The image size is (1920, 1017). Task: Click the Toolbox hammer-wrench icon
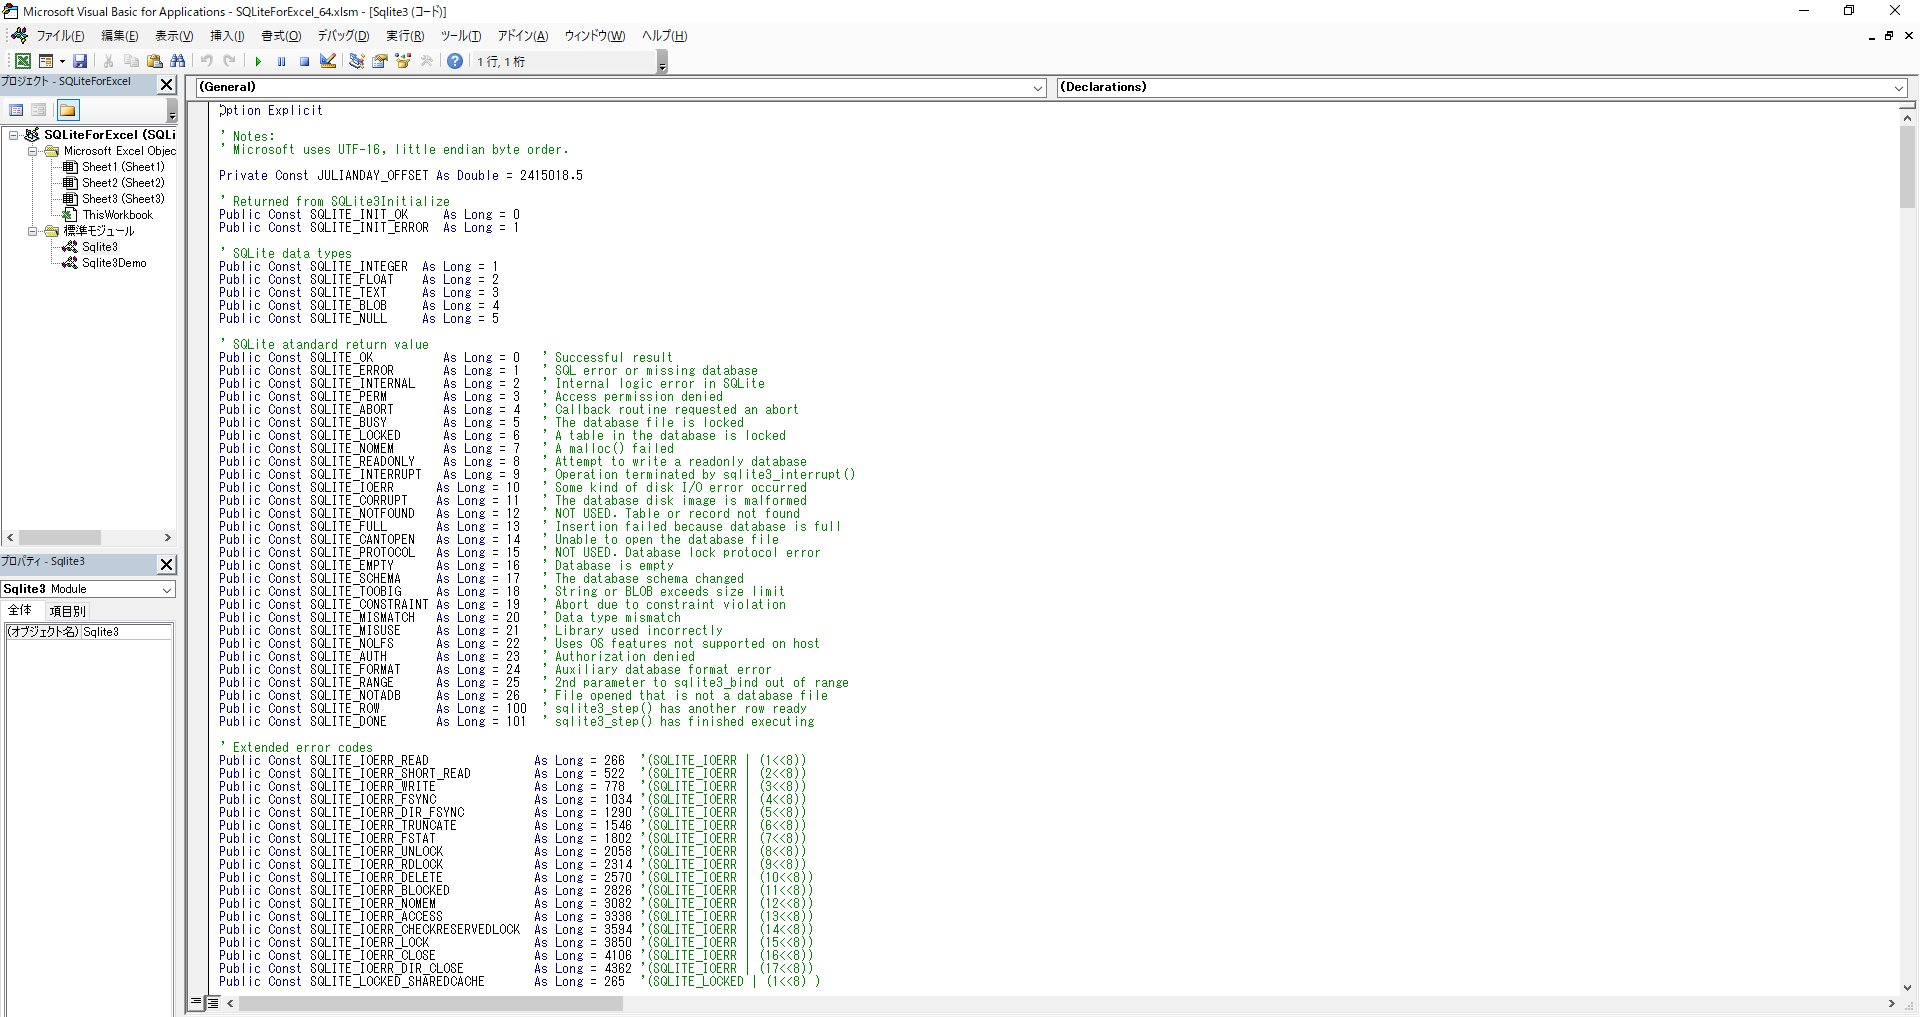pyautogui.click(x=427, y=61)
